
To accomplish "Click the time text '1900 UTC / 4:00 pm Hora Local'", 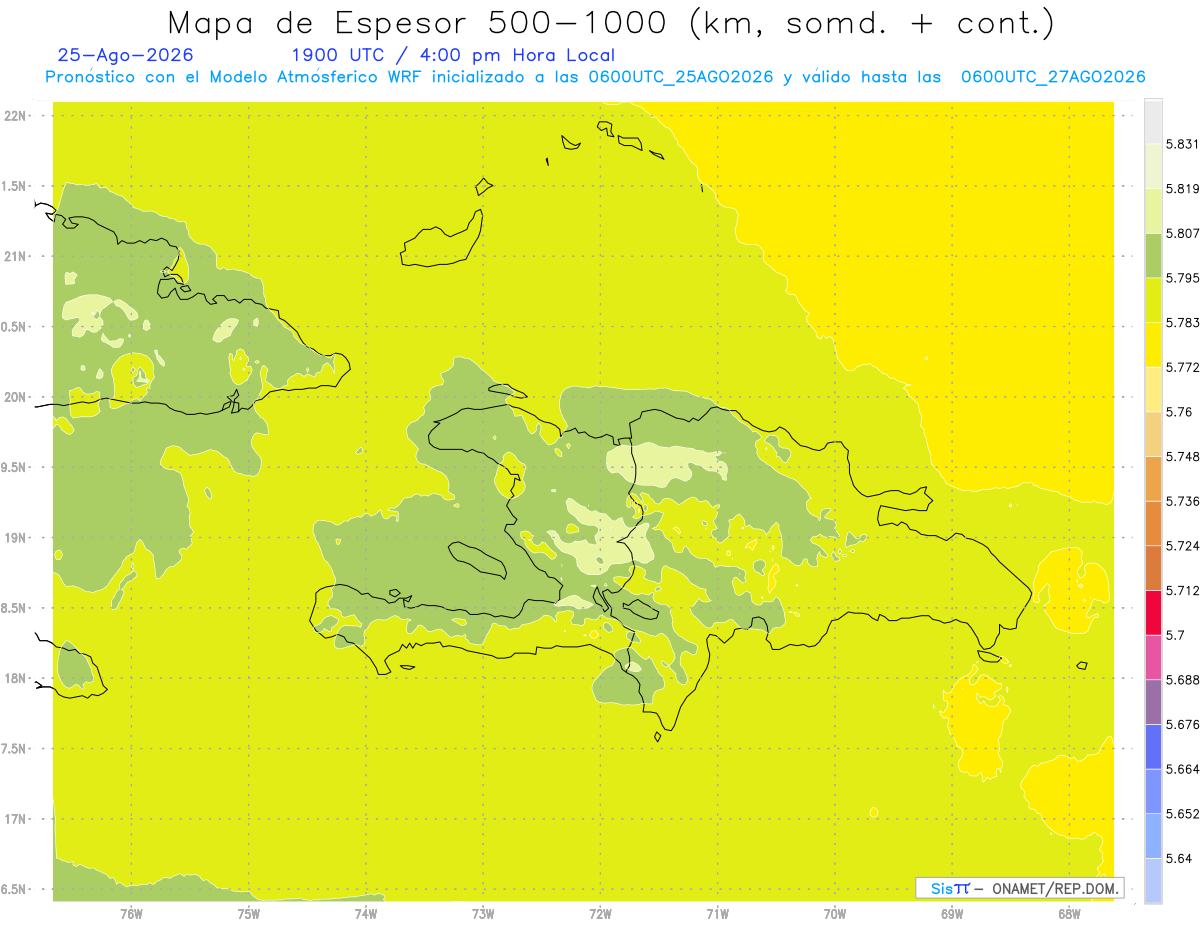I will [453, 56].
